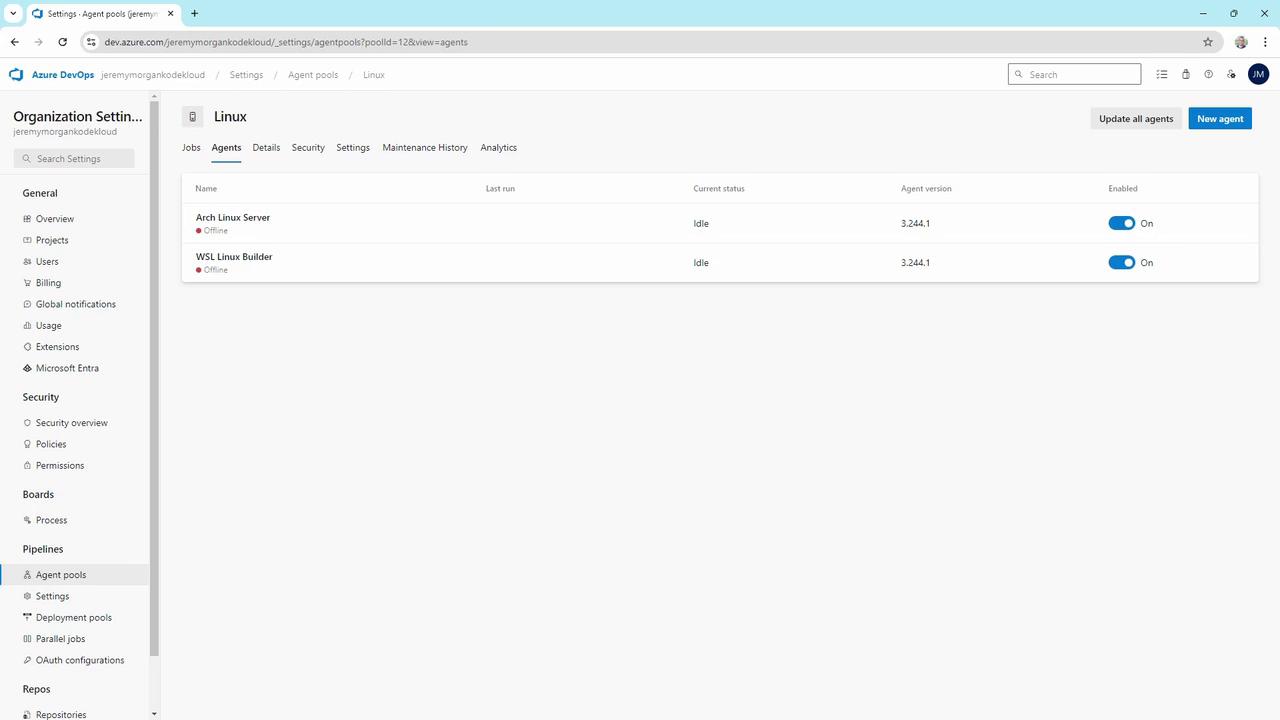Open the JM account avatar menu
The height and width of the screenshot is (720, 1280).
click(x=1258, y=74)
